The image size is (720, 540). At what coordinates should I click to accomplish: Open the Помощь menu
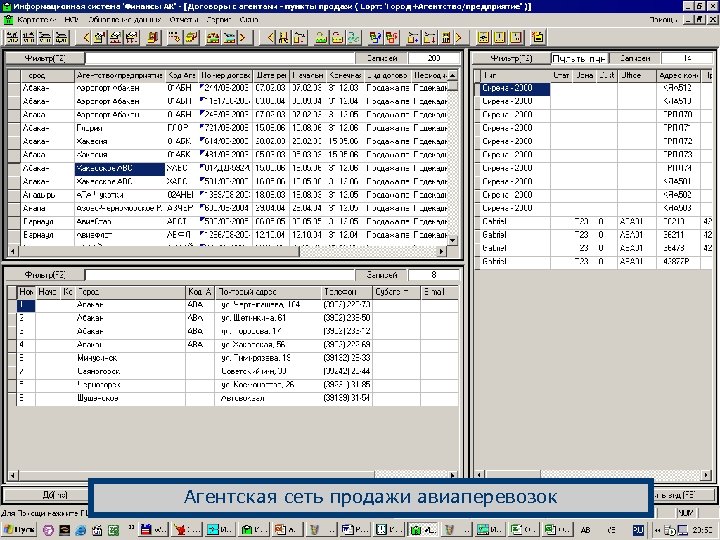point(664,20)
